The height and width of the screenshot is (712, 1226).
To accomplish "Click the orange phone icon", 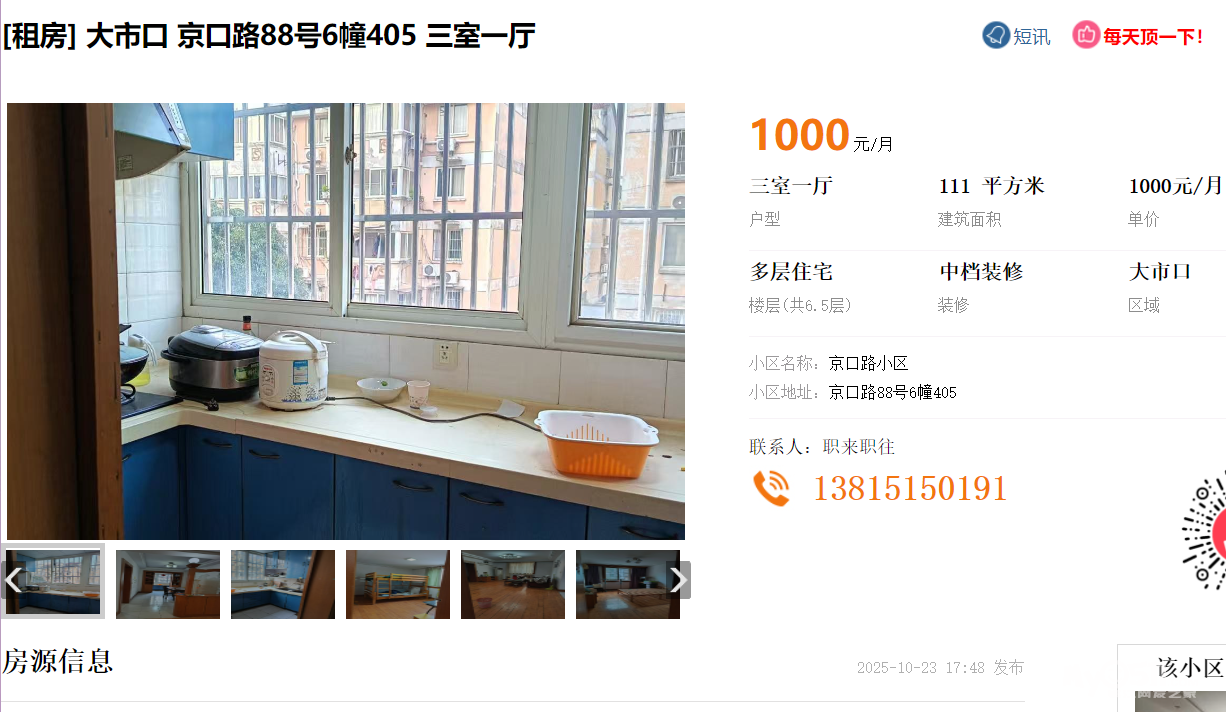I will tap(771, 488).
